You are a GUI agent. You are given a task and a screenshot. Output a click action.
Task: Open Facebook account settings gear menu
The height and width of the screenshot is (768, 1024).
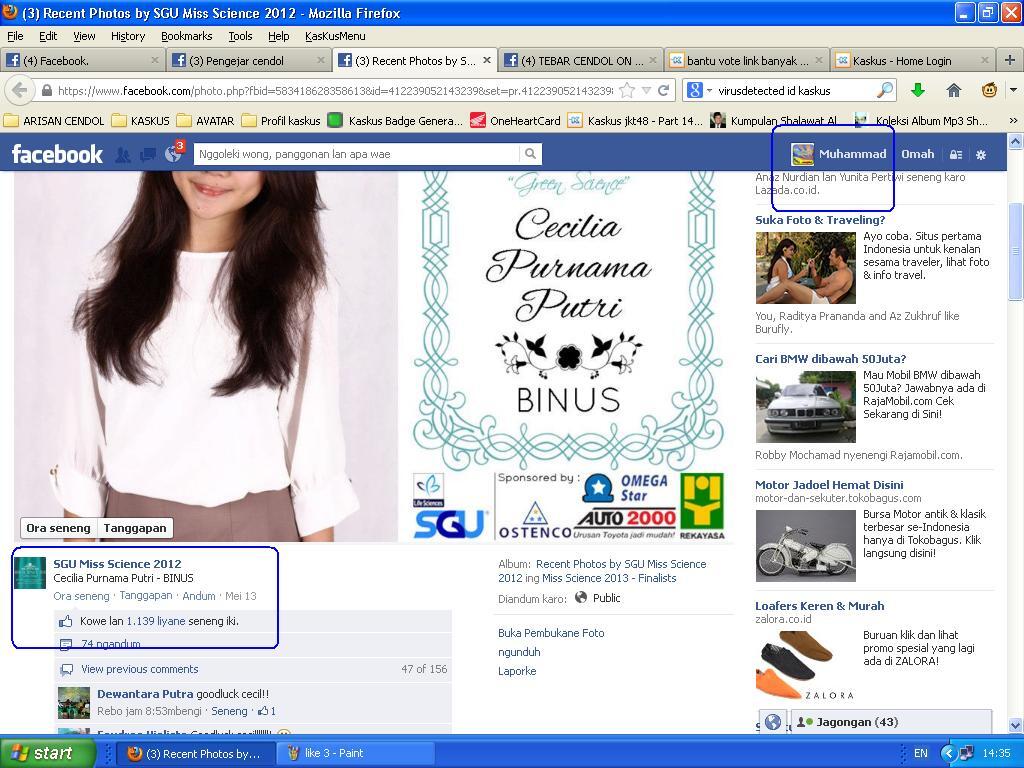(981, 155)
